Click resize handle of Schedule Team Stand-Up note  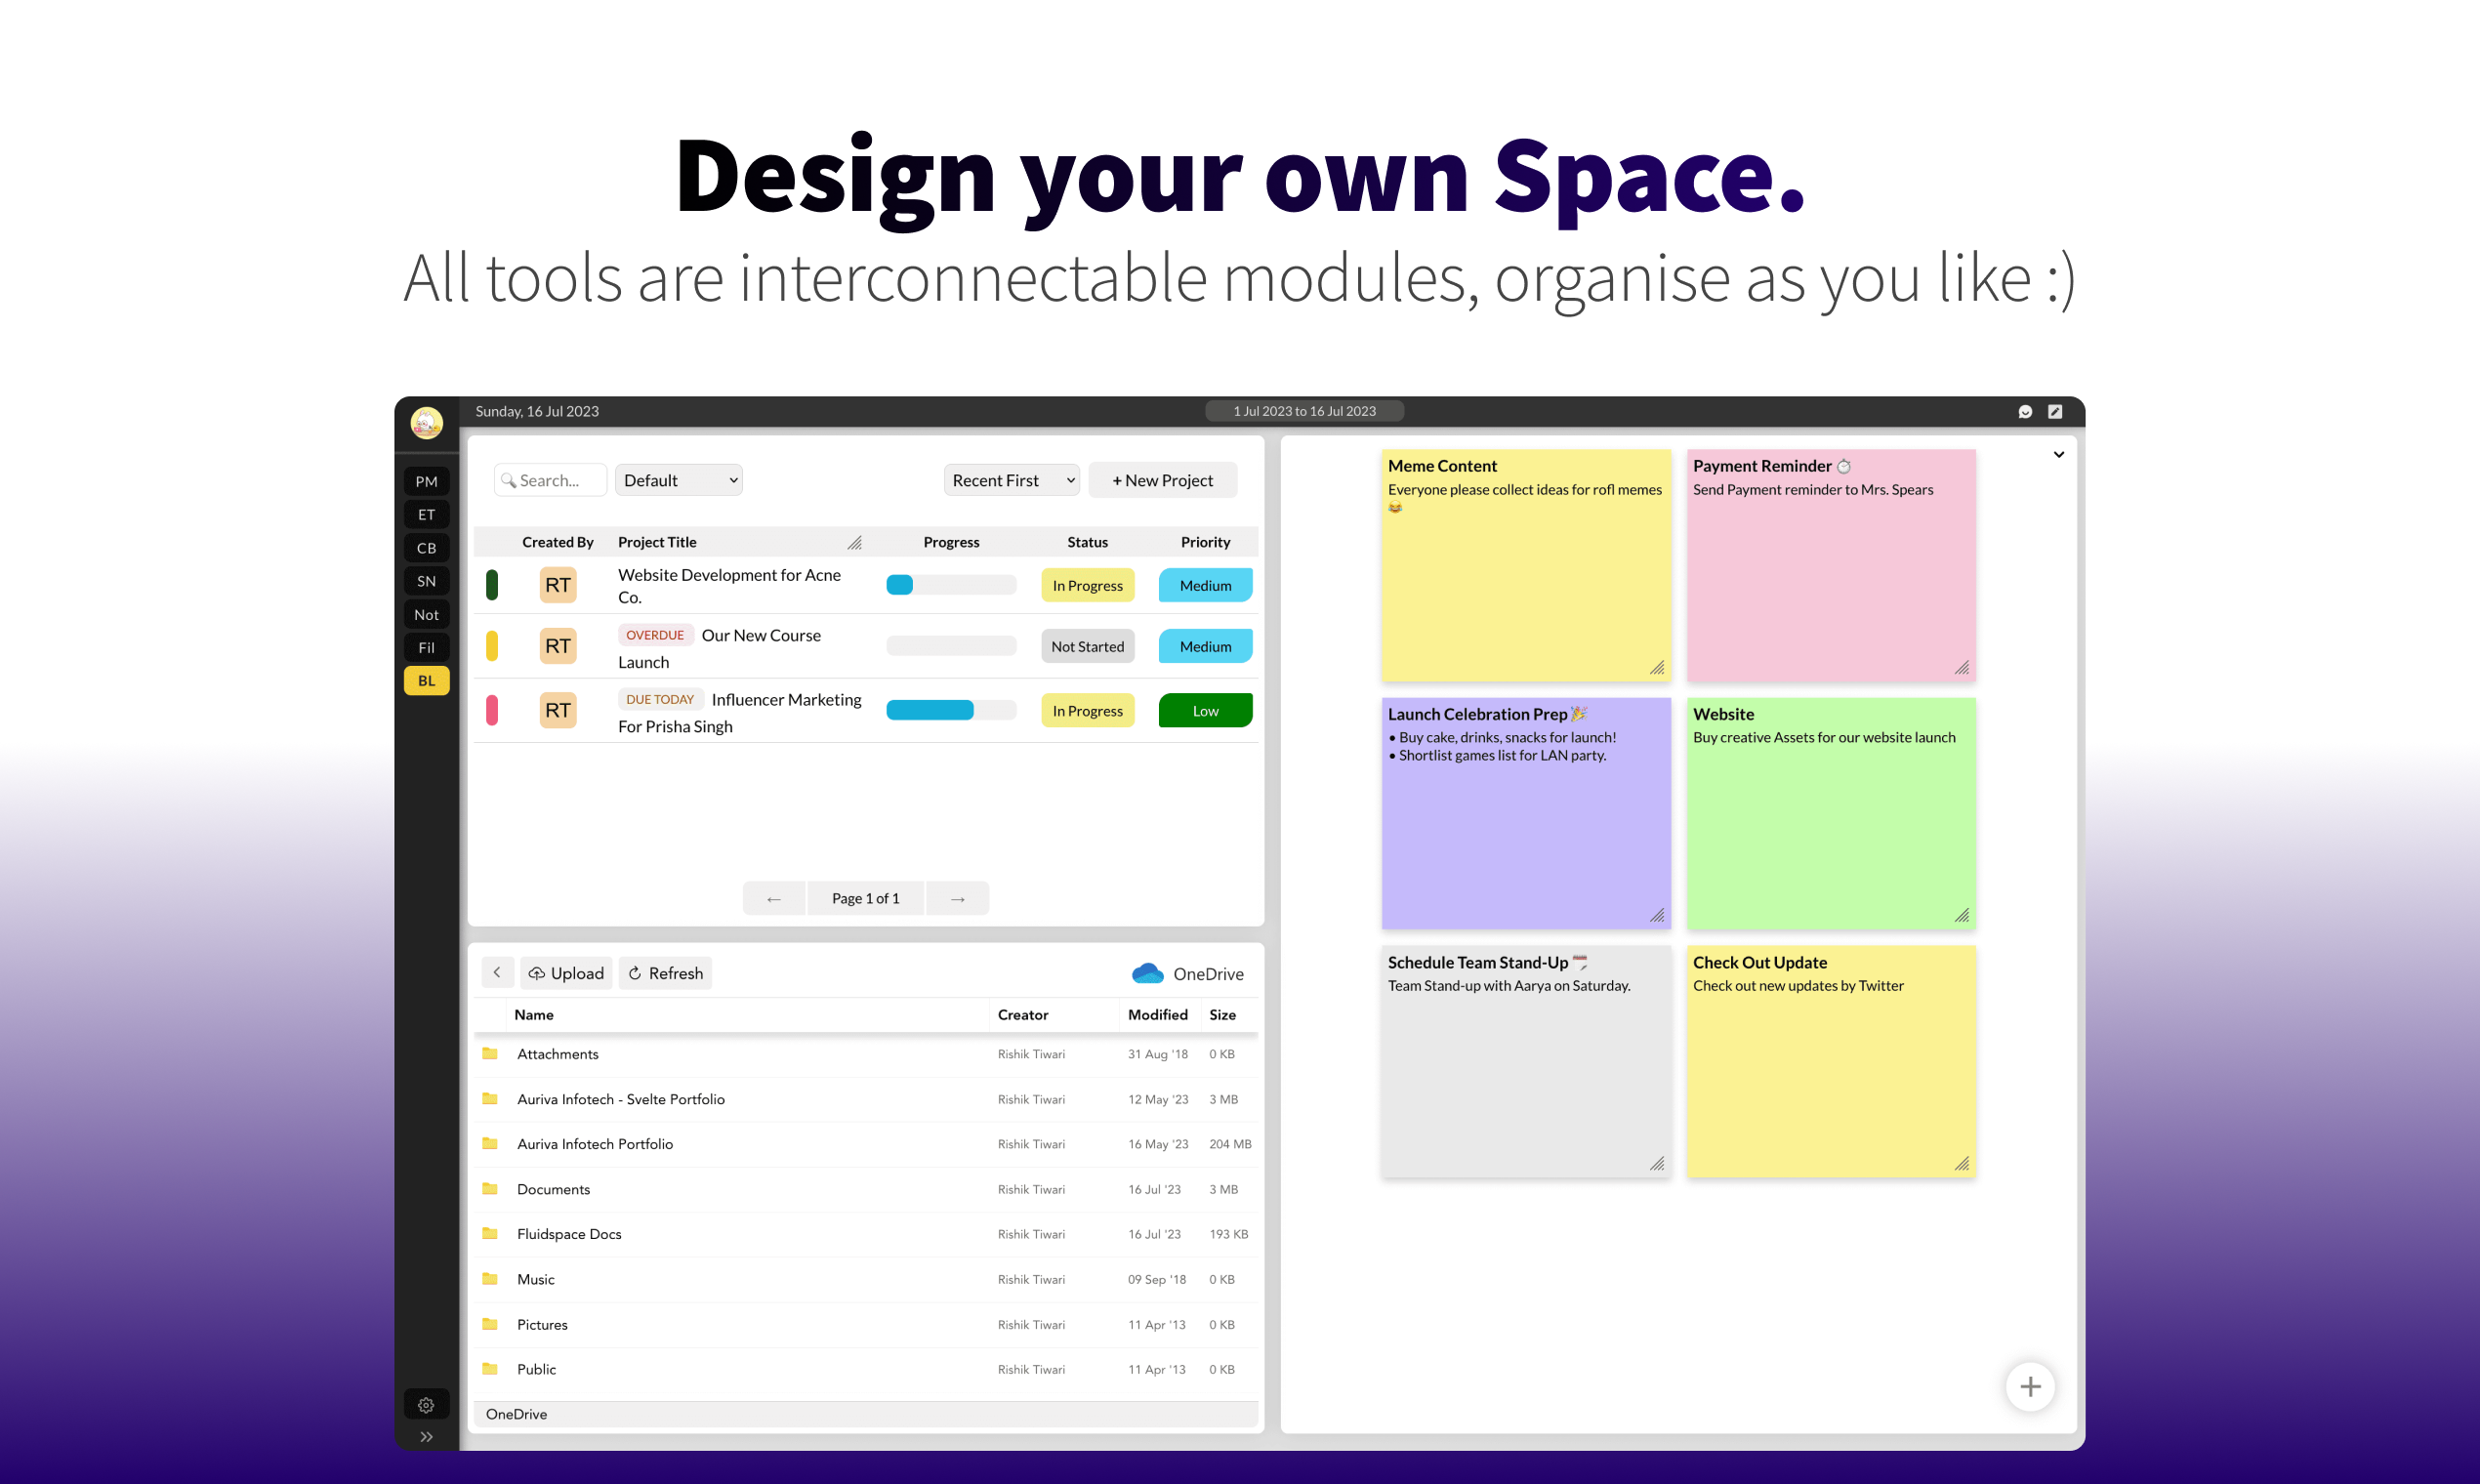(x=1657, y=1163)
